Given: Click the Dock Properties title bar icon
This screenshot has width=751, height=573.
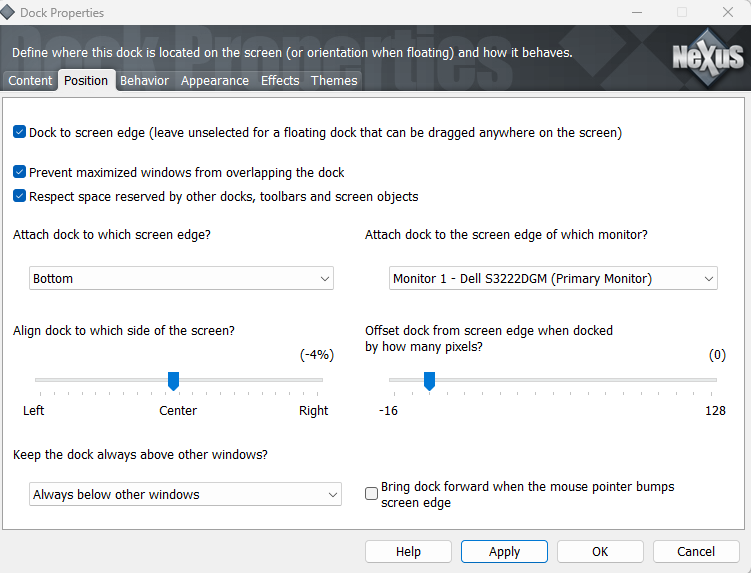Looking at the screenshot, I should (9, 13).
